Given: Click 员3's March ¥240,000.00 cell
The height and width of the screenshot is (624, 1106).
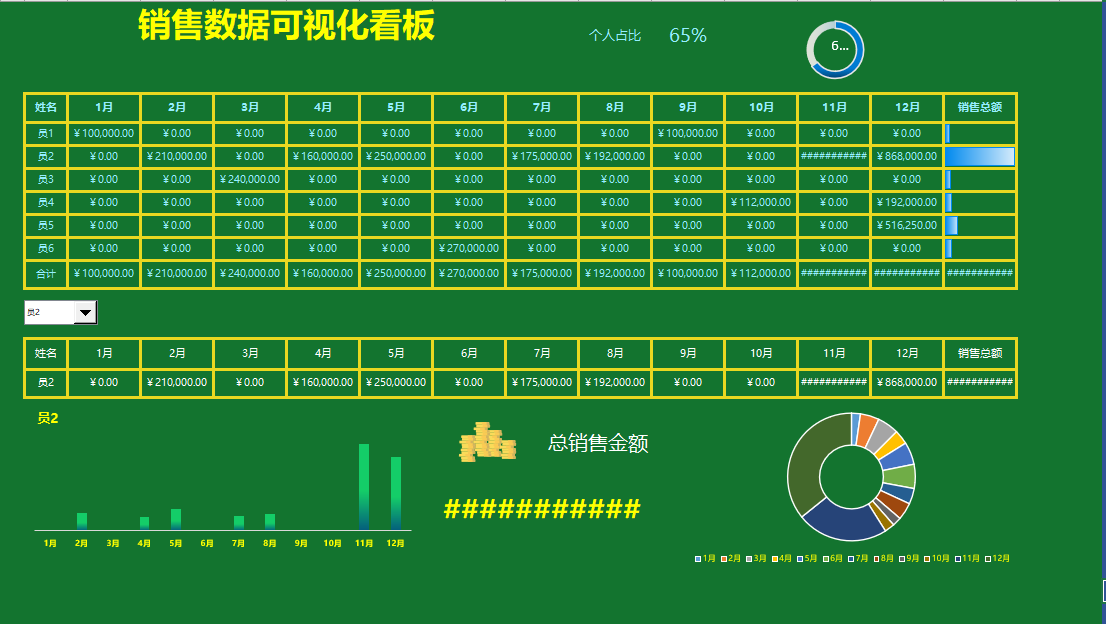Looking at the screenshot, I should click(x=250, y=179).
